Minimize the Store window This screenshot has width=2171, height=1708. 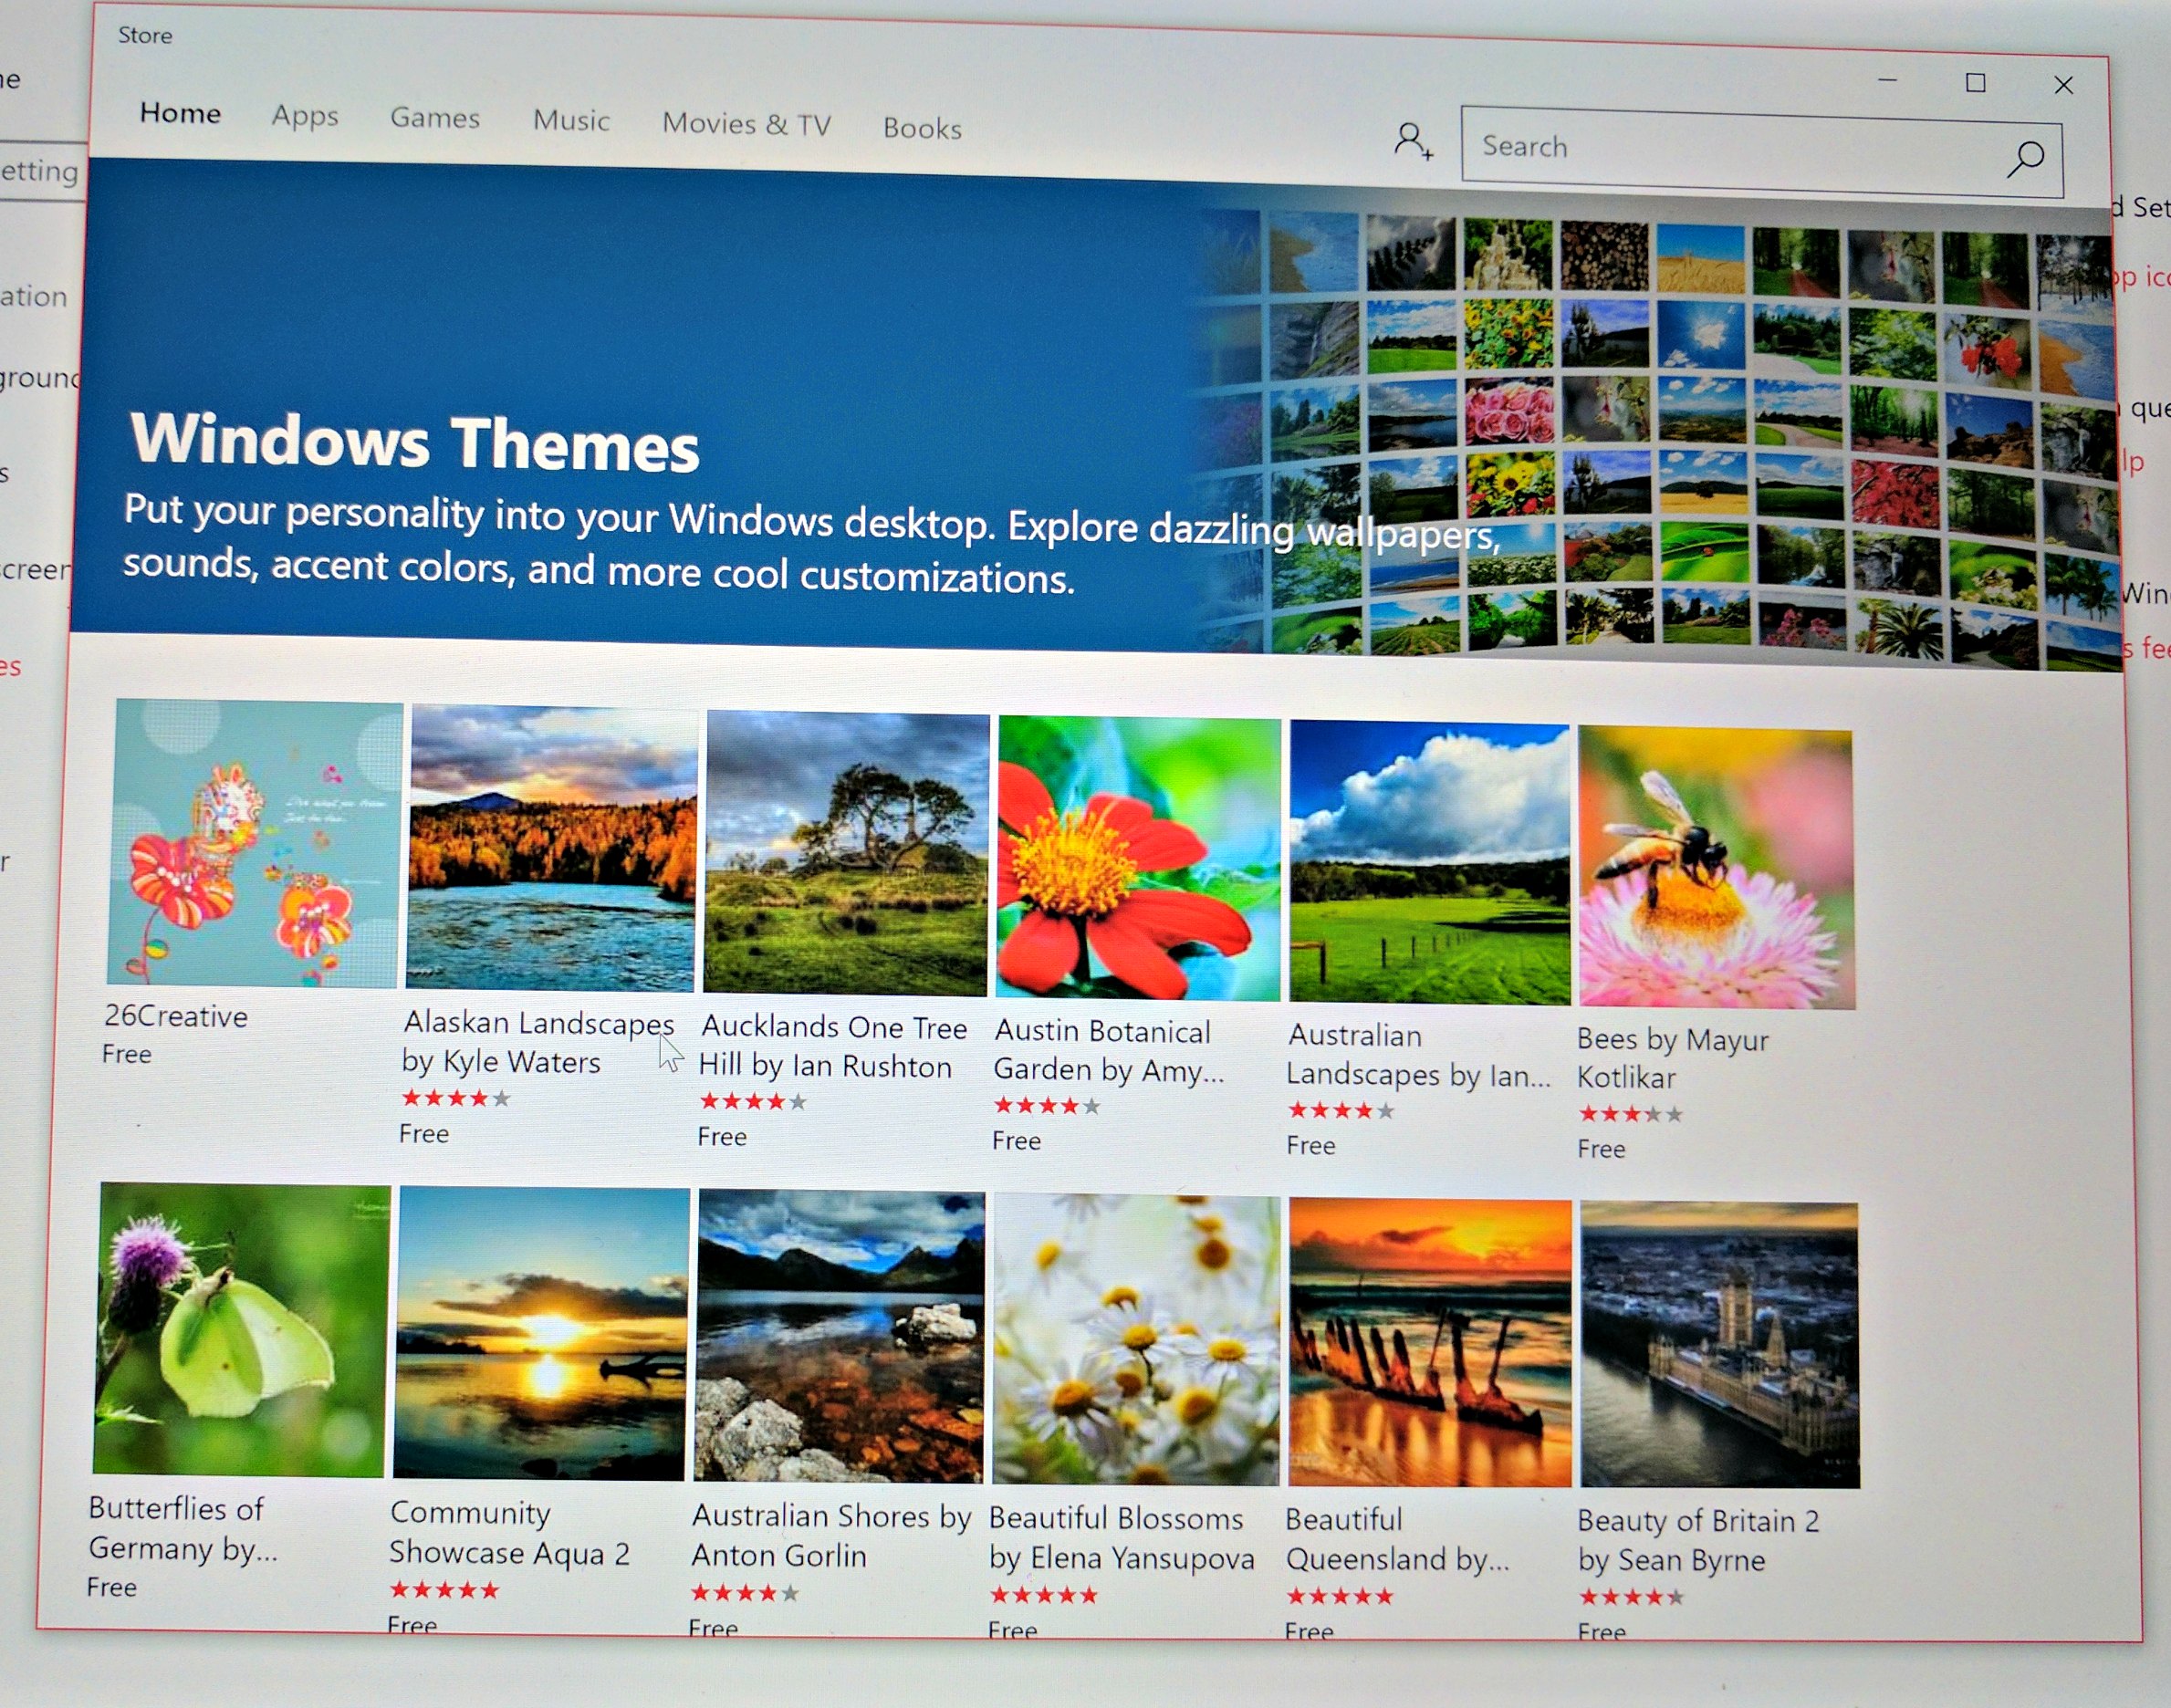[x=1887, y=80]
